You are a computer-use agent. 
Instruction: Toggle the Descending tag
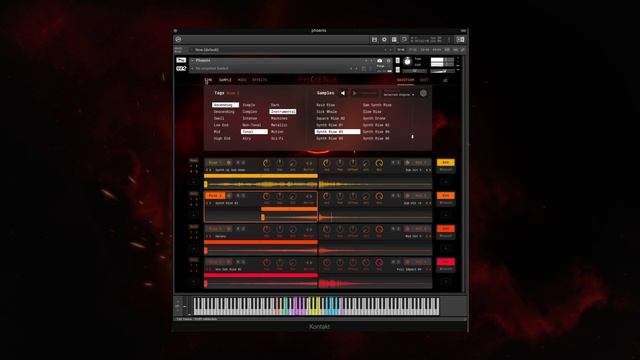click(224, 111)
